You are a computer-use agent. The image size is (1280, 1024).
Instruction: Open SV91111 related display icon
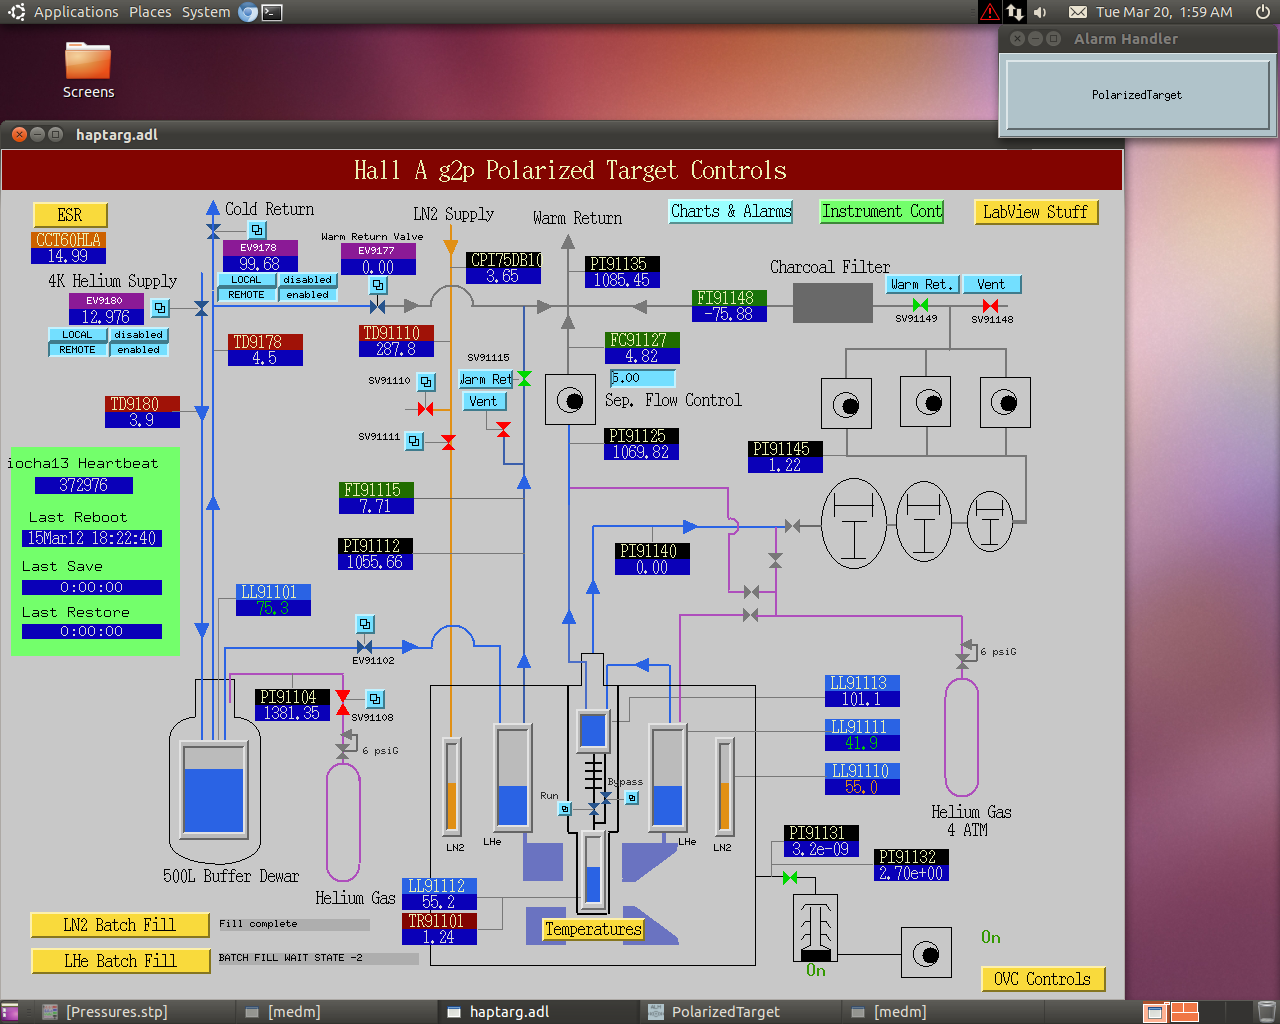(x=414, y=440)
